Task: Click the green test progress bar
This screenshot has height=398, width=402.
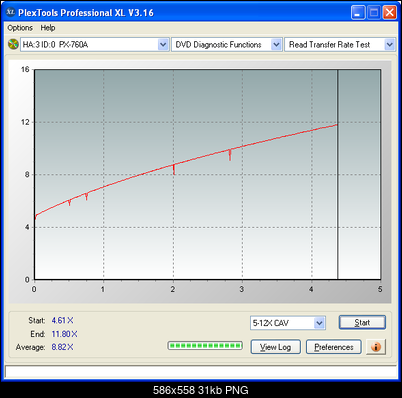Action: [x=205, y=346]
